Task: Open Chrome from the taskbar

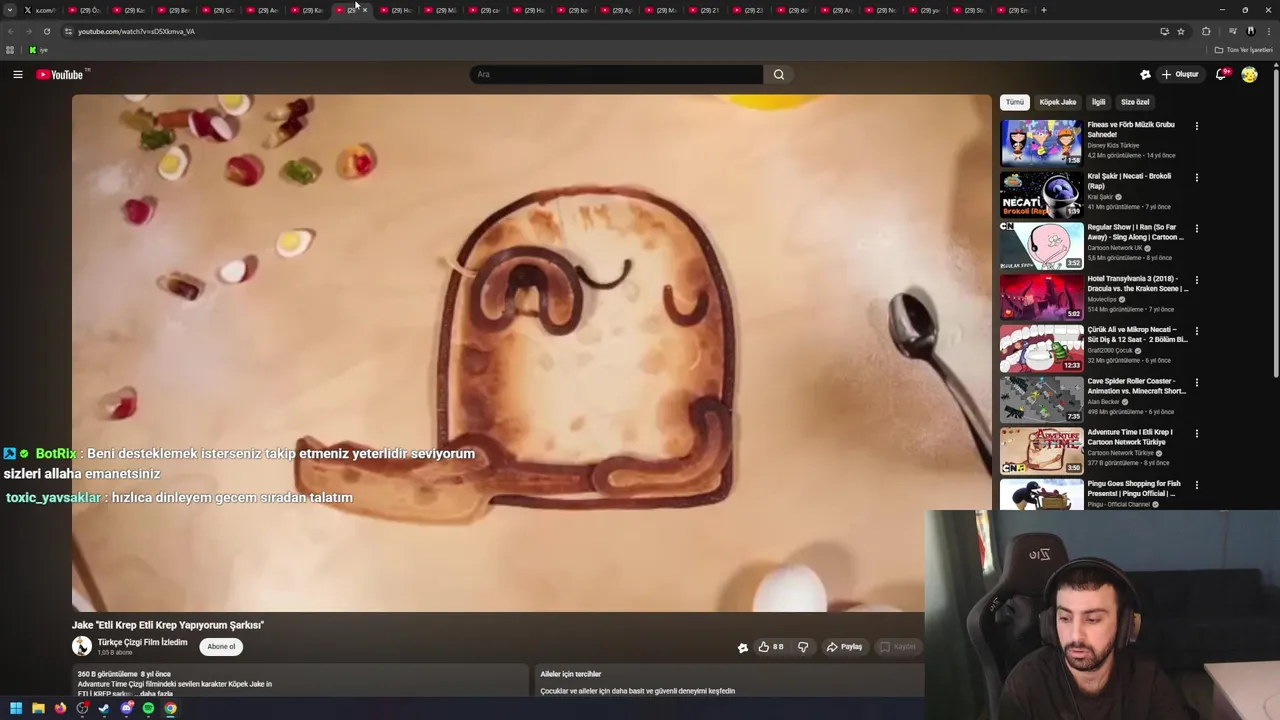Action: pyautogui.click(x=171, y=708)
